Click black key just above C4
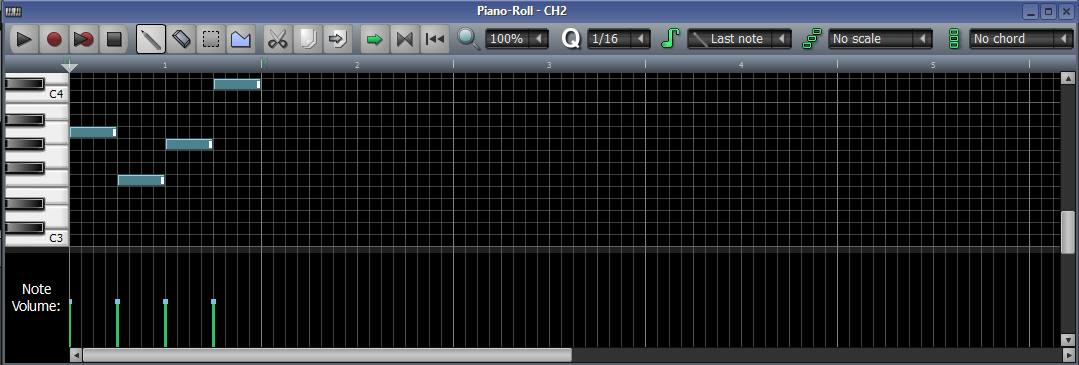This screenshot has height=365, width=1079. point(25,83)
